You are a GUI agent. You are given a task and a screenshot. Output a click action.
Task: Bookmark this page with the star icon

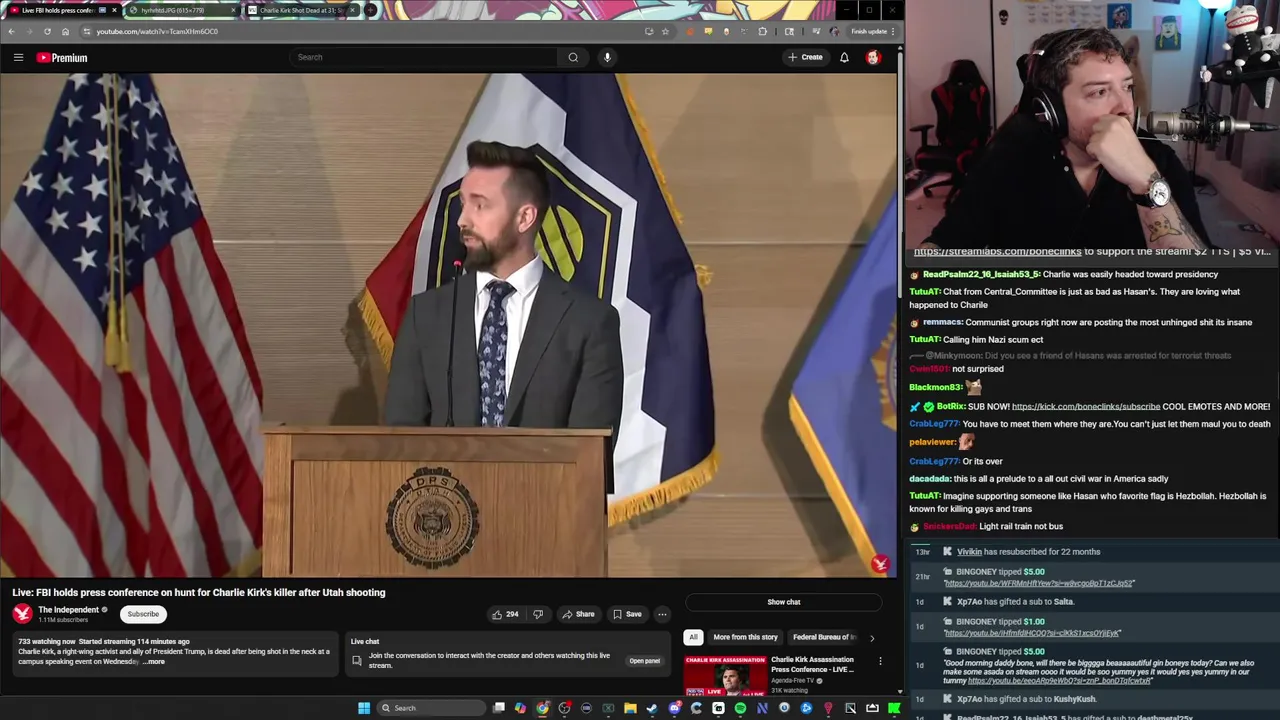(665, 31)
